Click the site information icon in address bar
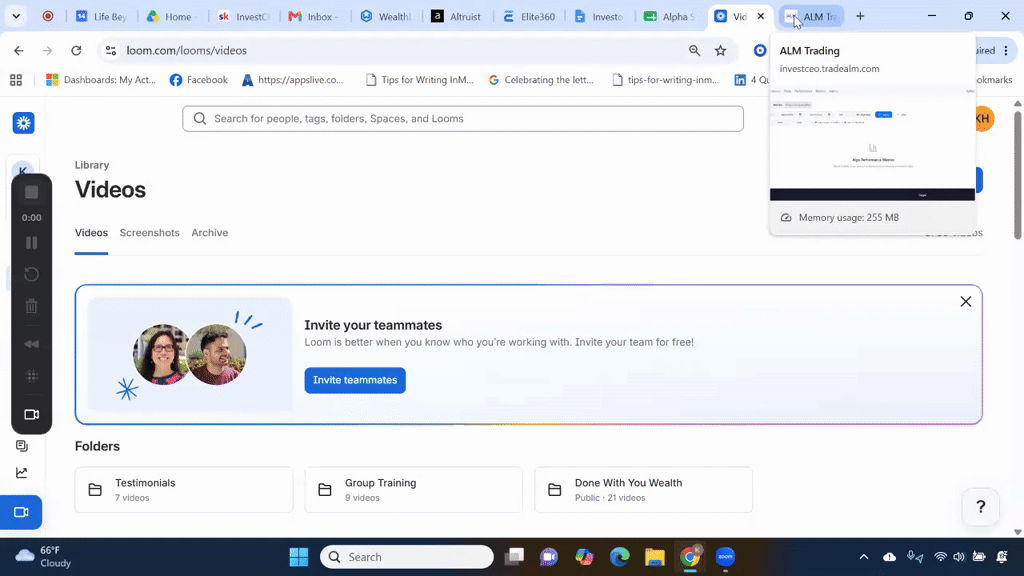 111,50
